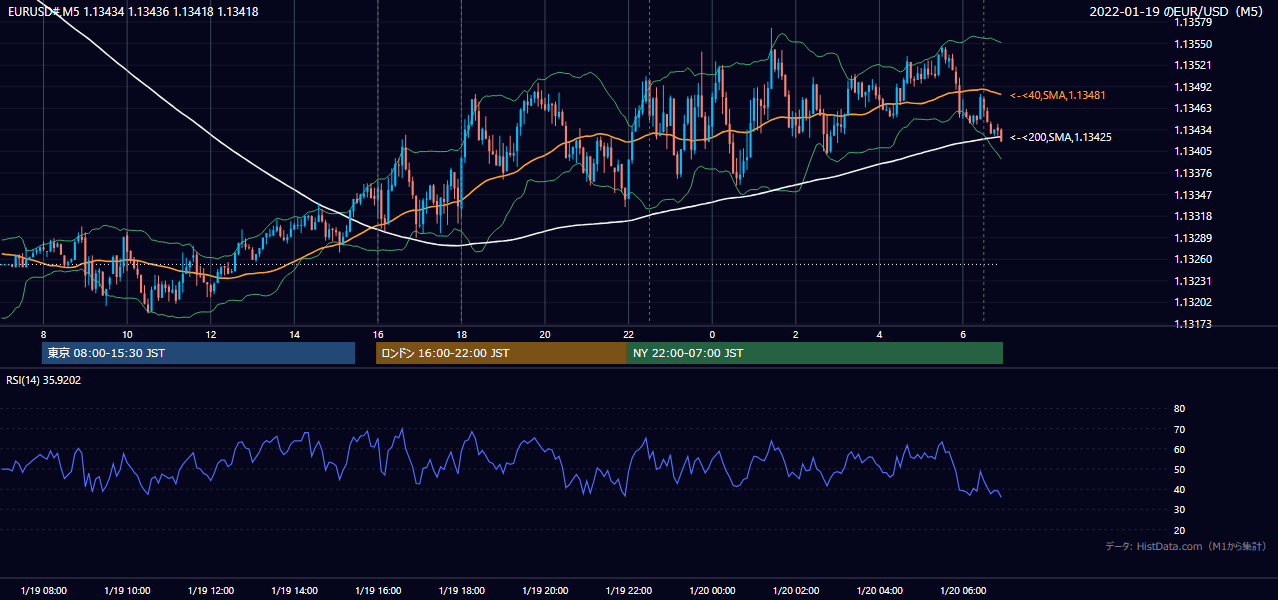Viewport: 1278px width, 600px height.
Task: Click price axis value 1.13289
Action: click(x=1193, y=238)
